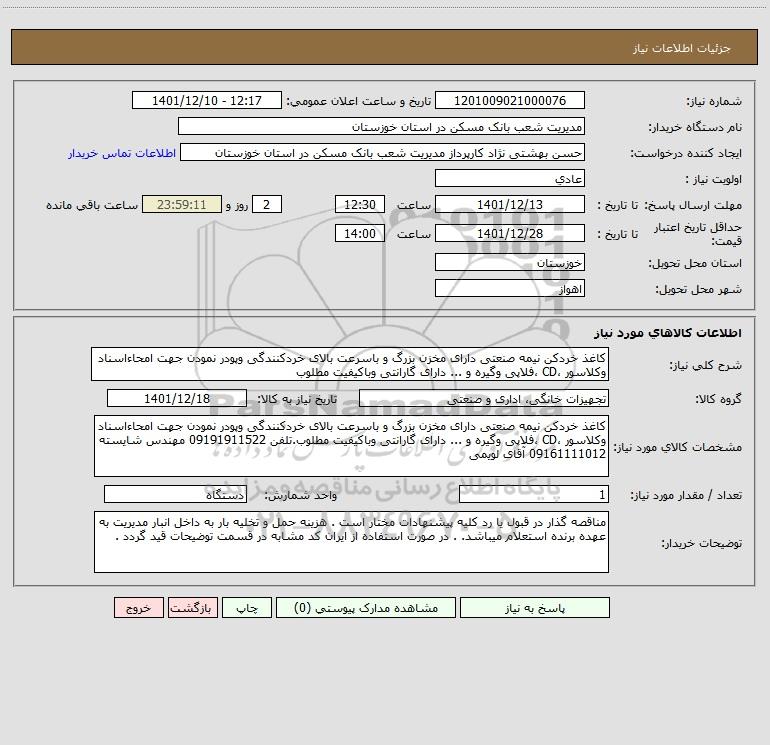Click the label 'تعداد / مقدار مورد نیاز:'
Viewport: 770px width, 745px height.
[686, 496]
